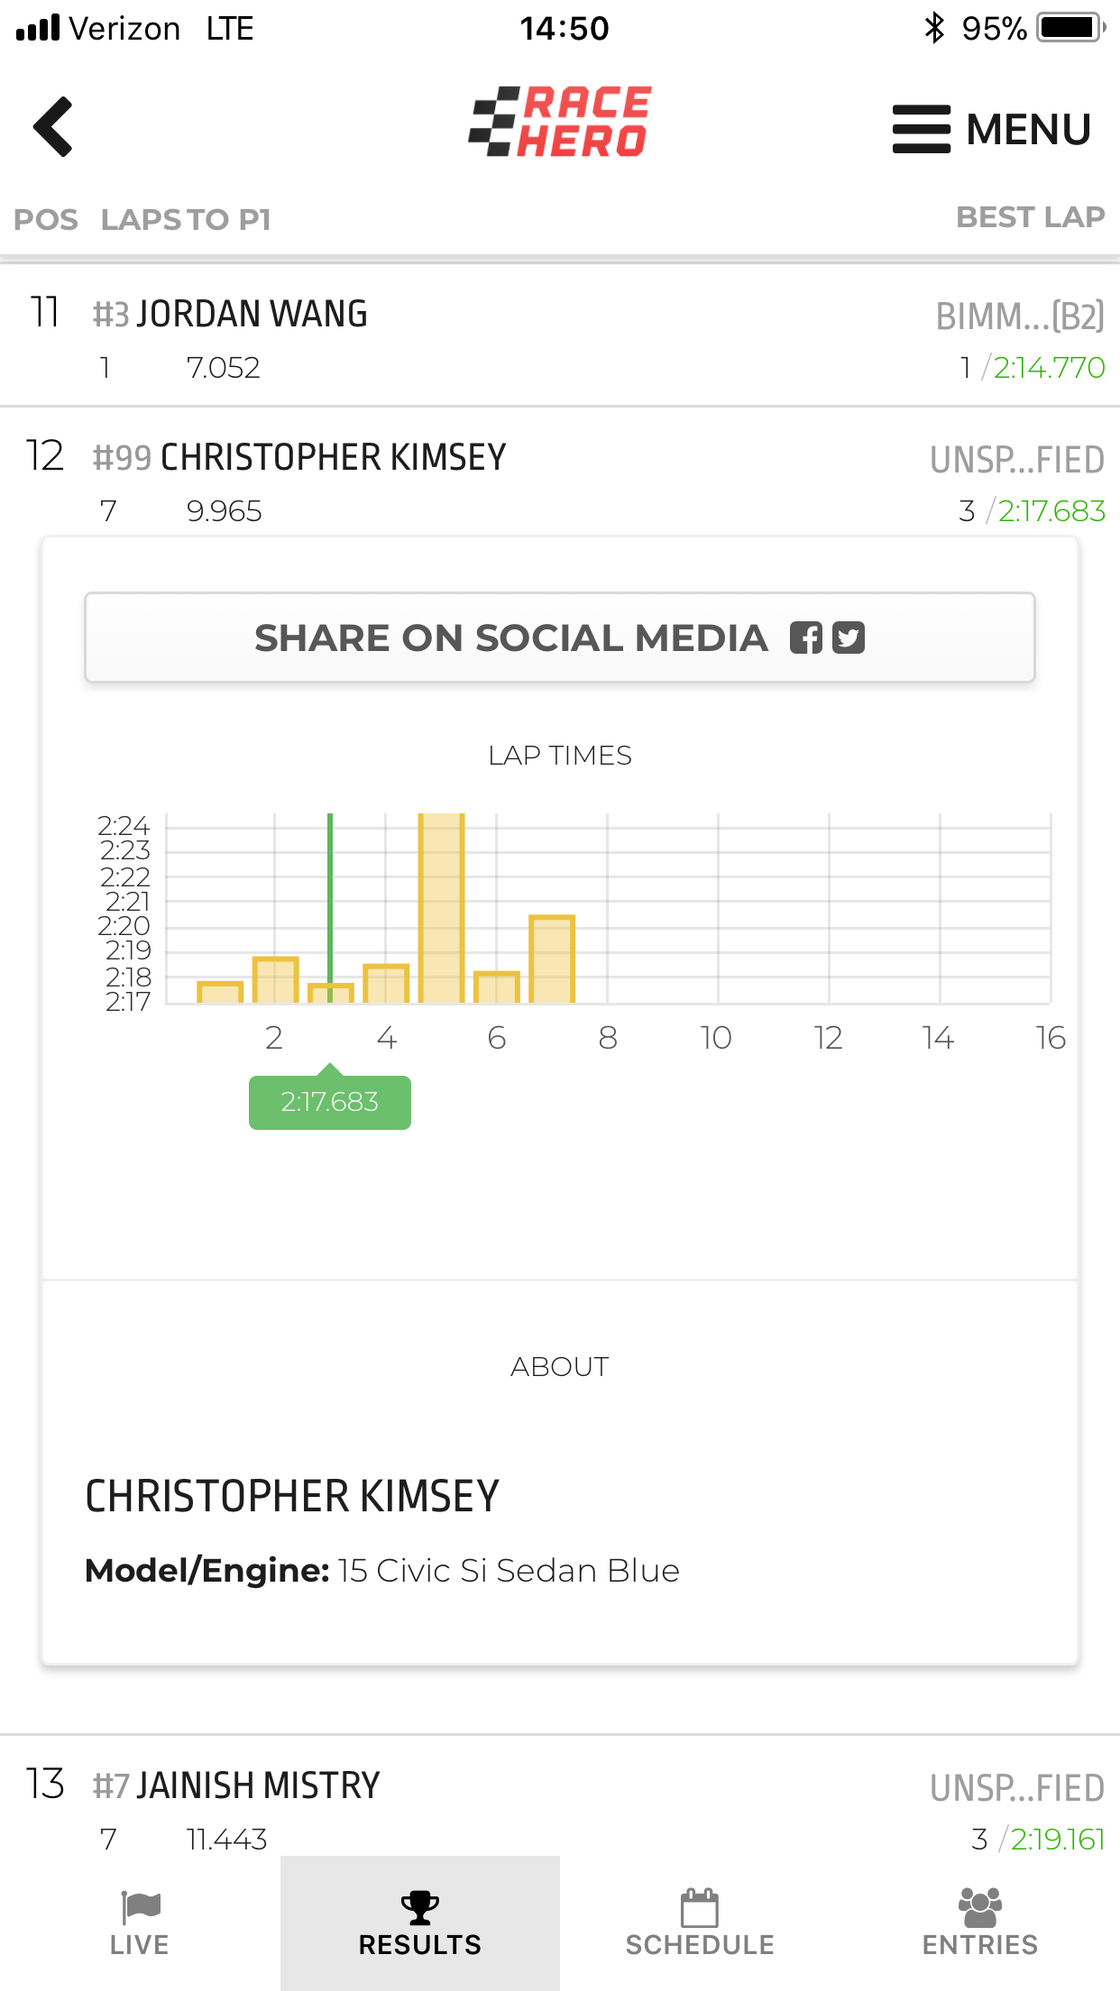Sort by BEST LAP column header
This screenshot has height=1991, width=1120.
click(1030, 217)
